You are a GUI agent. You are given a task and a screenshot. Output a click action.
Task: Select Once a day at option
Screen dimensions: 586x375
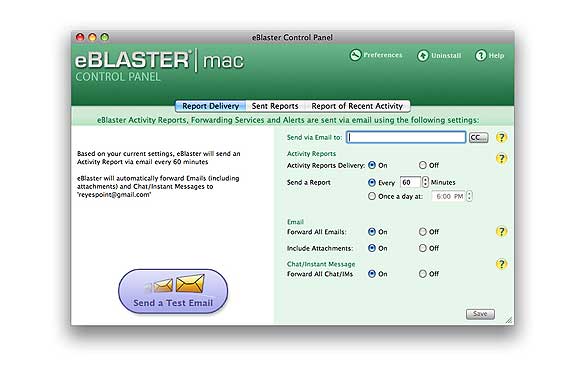[x=372, y=196]
